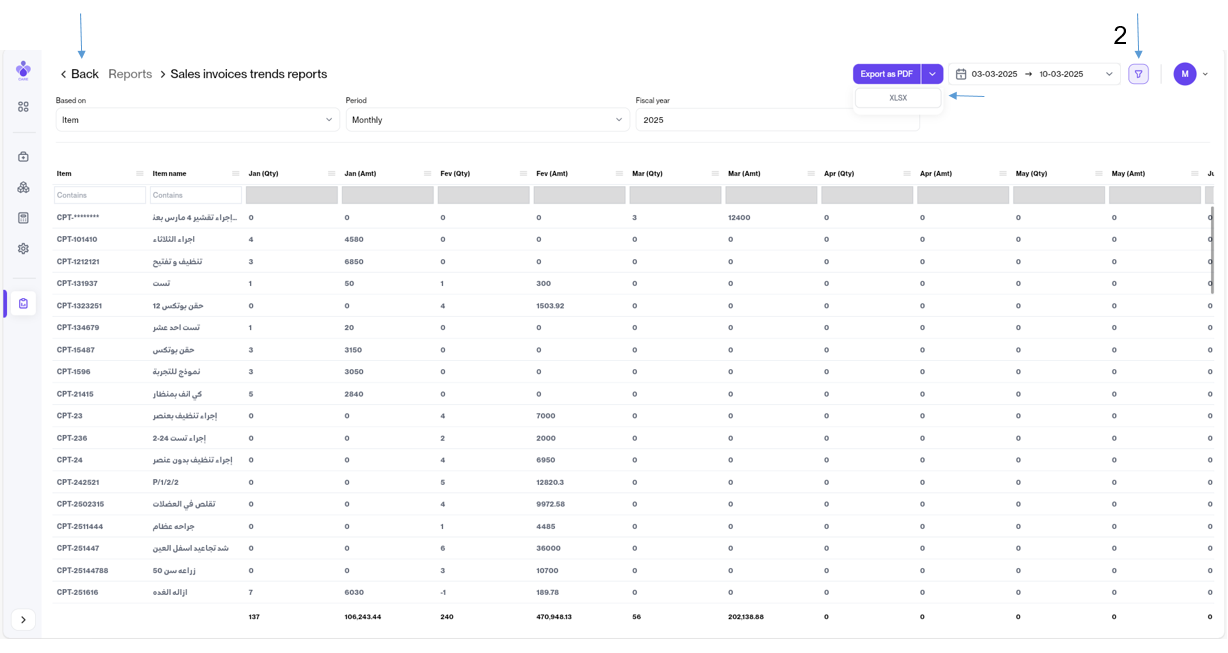1228x653 pixels.
Task: Click the medical kit sidebar icon
Action: coord(23,157)
